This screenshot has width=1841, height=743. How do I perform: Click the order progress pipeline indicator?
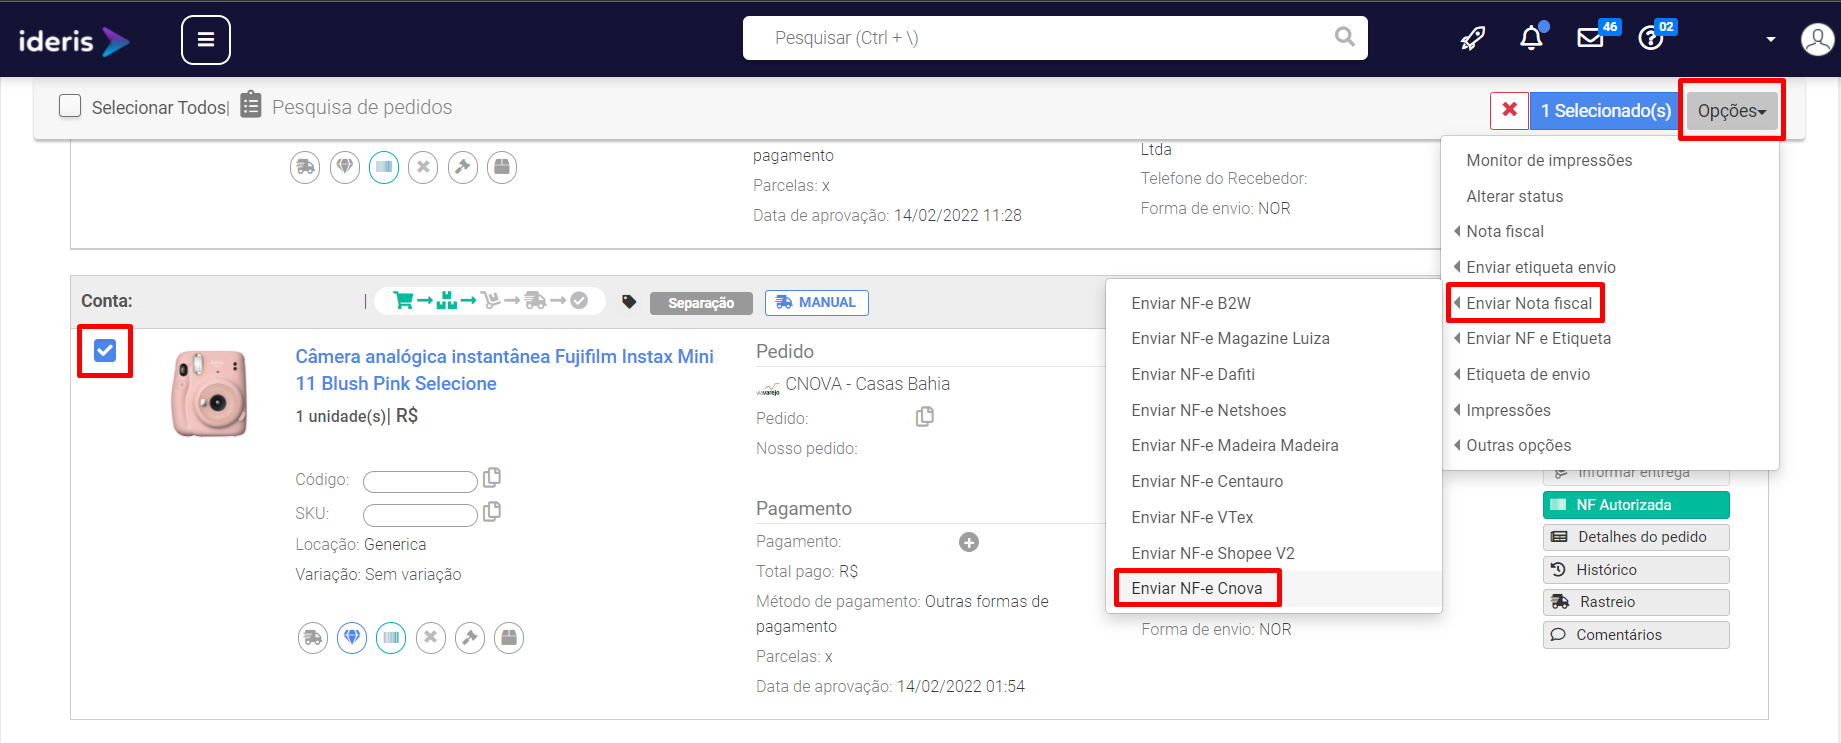click(x=490, y=300)
